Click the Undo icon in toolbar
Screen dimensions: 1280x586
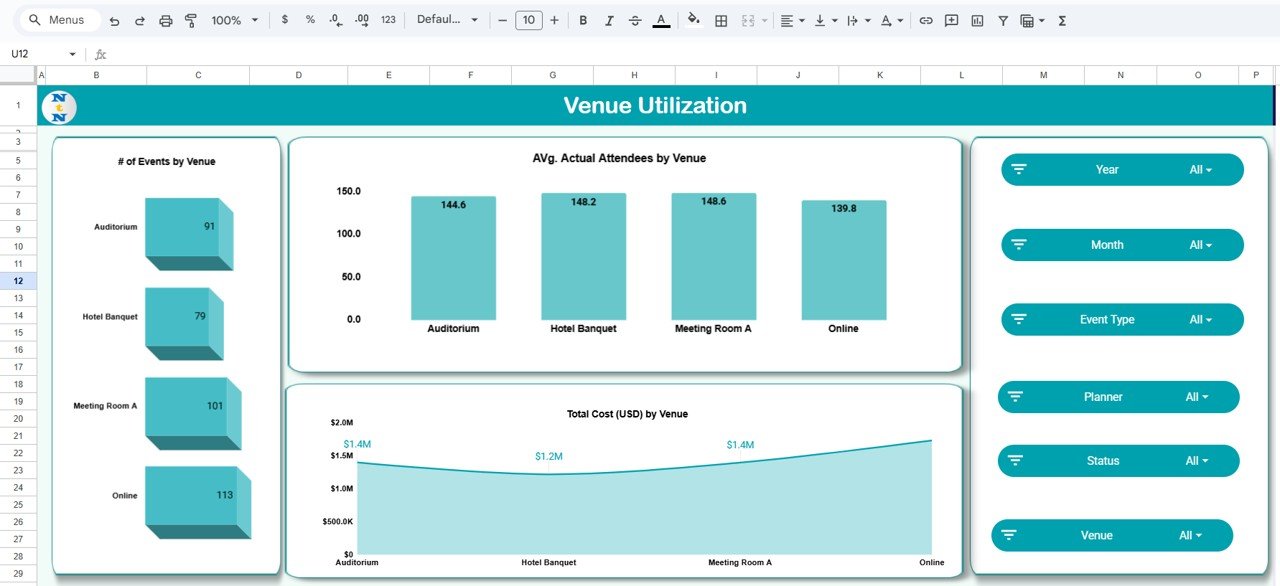[114, 20]
